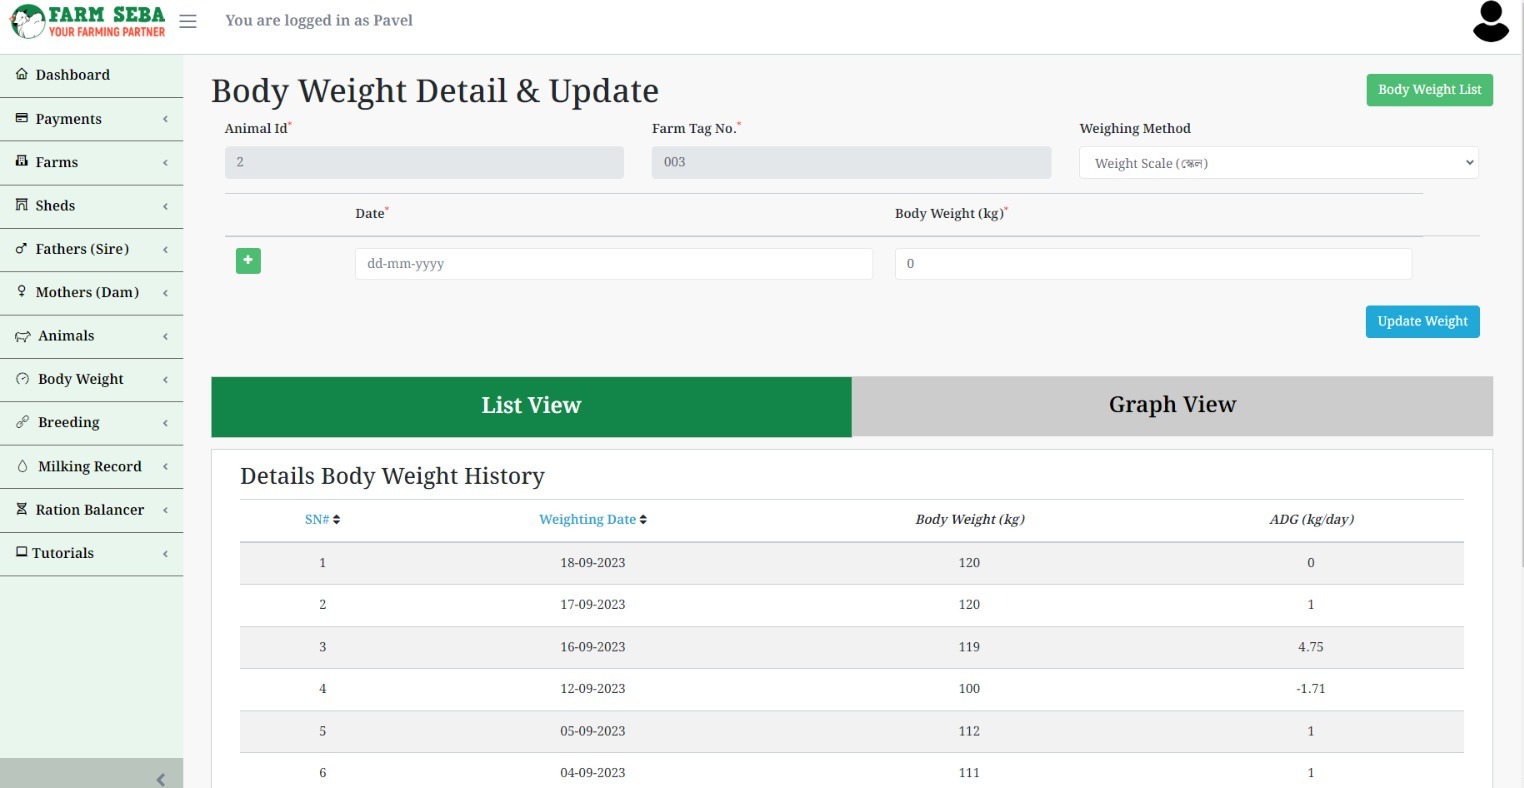Click the green plus add-row icon

click(x=248, y=261)
